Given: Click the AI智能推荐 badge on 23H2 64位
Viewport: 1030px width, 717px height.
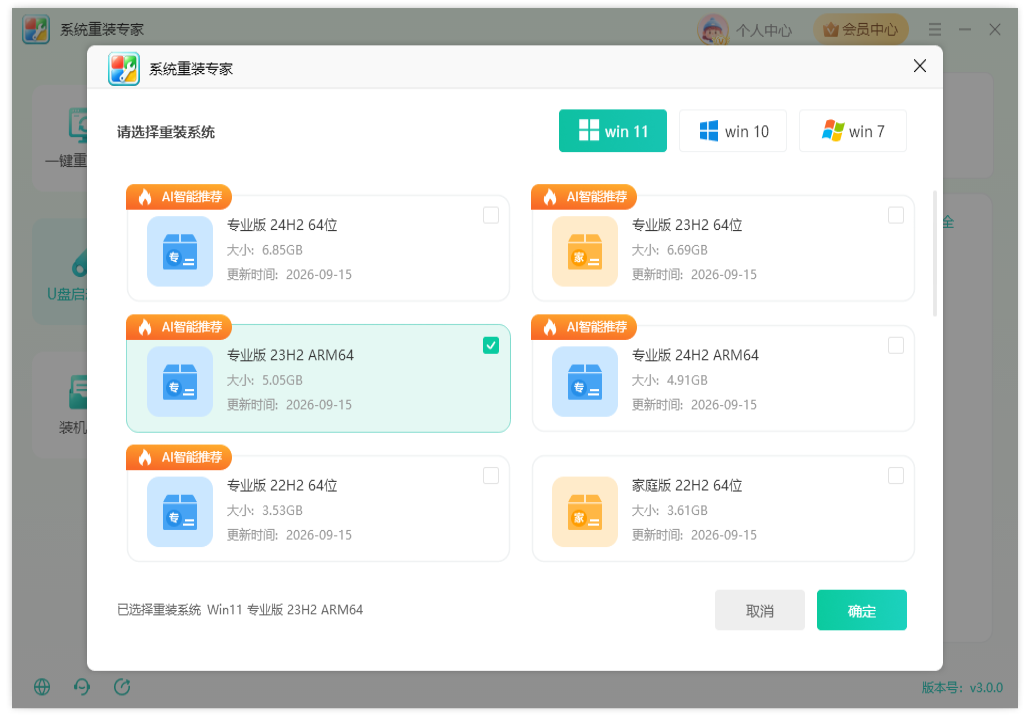Looking at the screenshot, I should pos(583,196).
